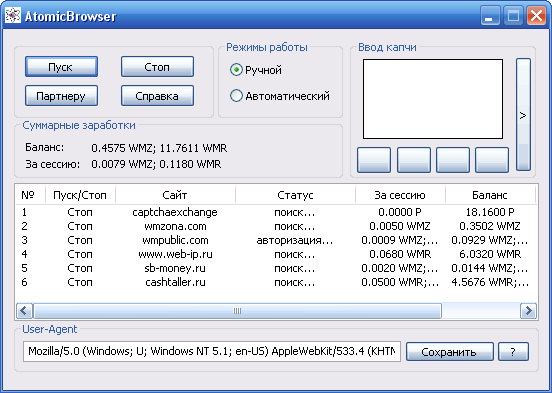Click the tall '>' captcha submit button

click(x=523, y=115)
